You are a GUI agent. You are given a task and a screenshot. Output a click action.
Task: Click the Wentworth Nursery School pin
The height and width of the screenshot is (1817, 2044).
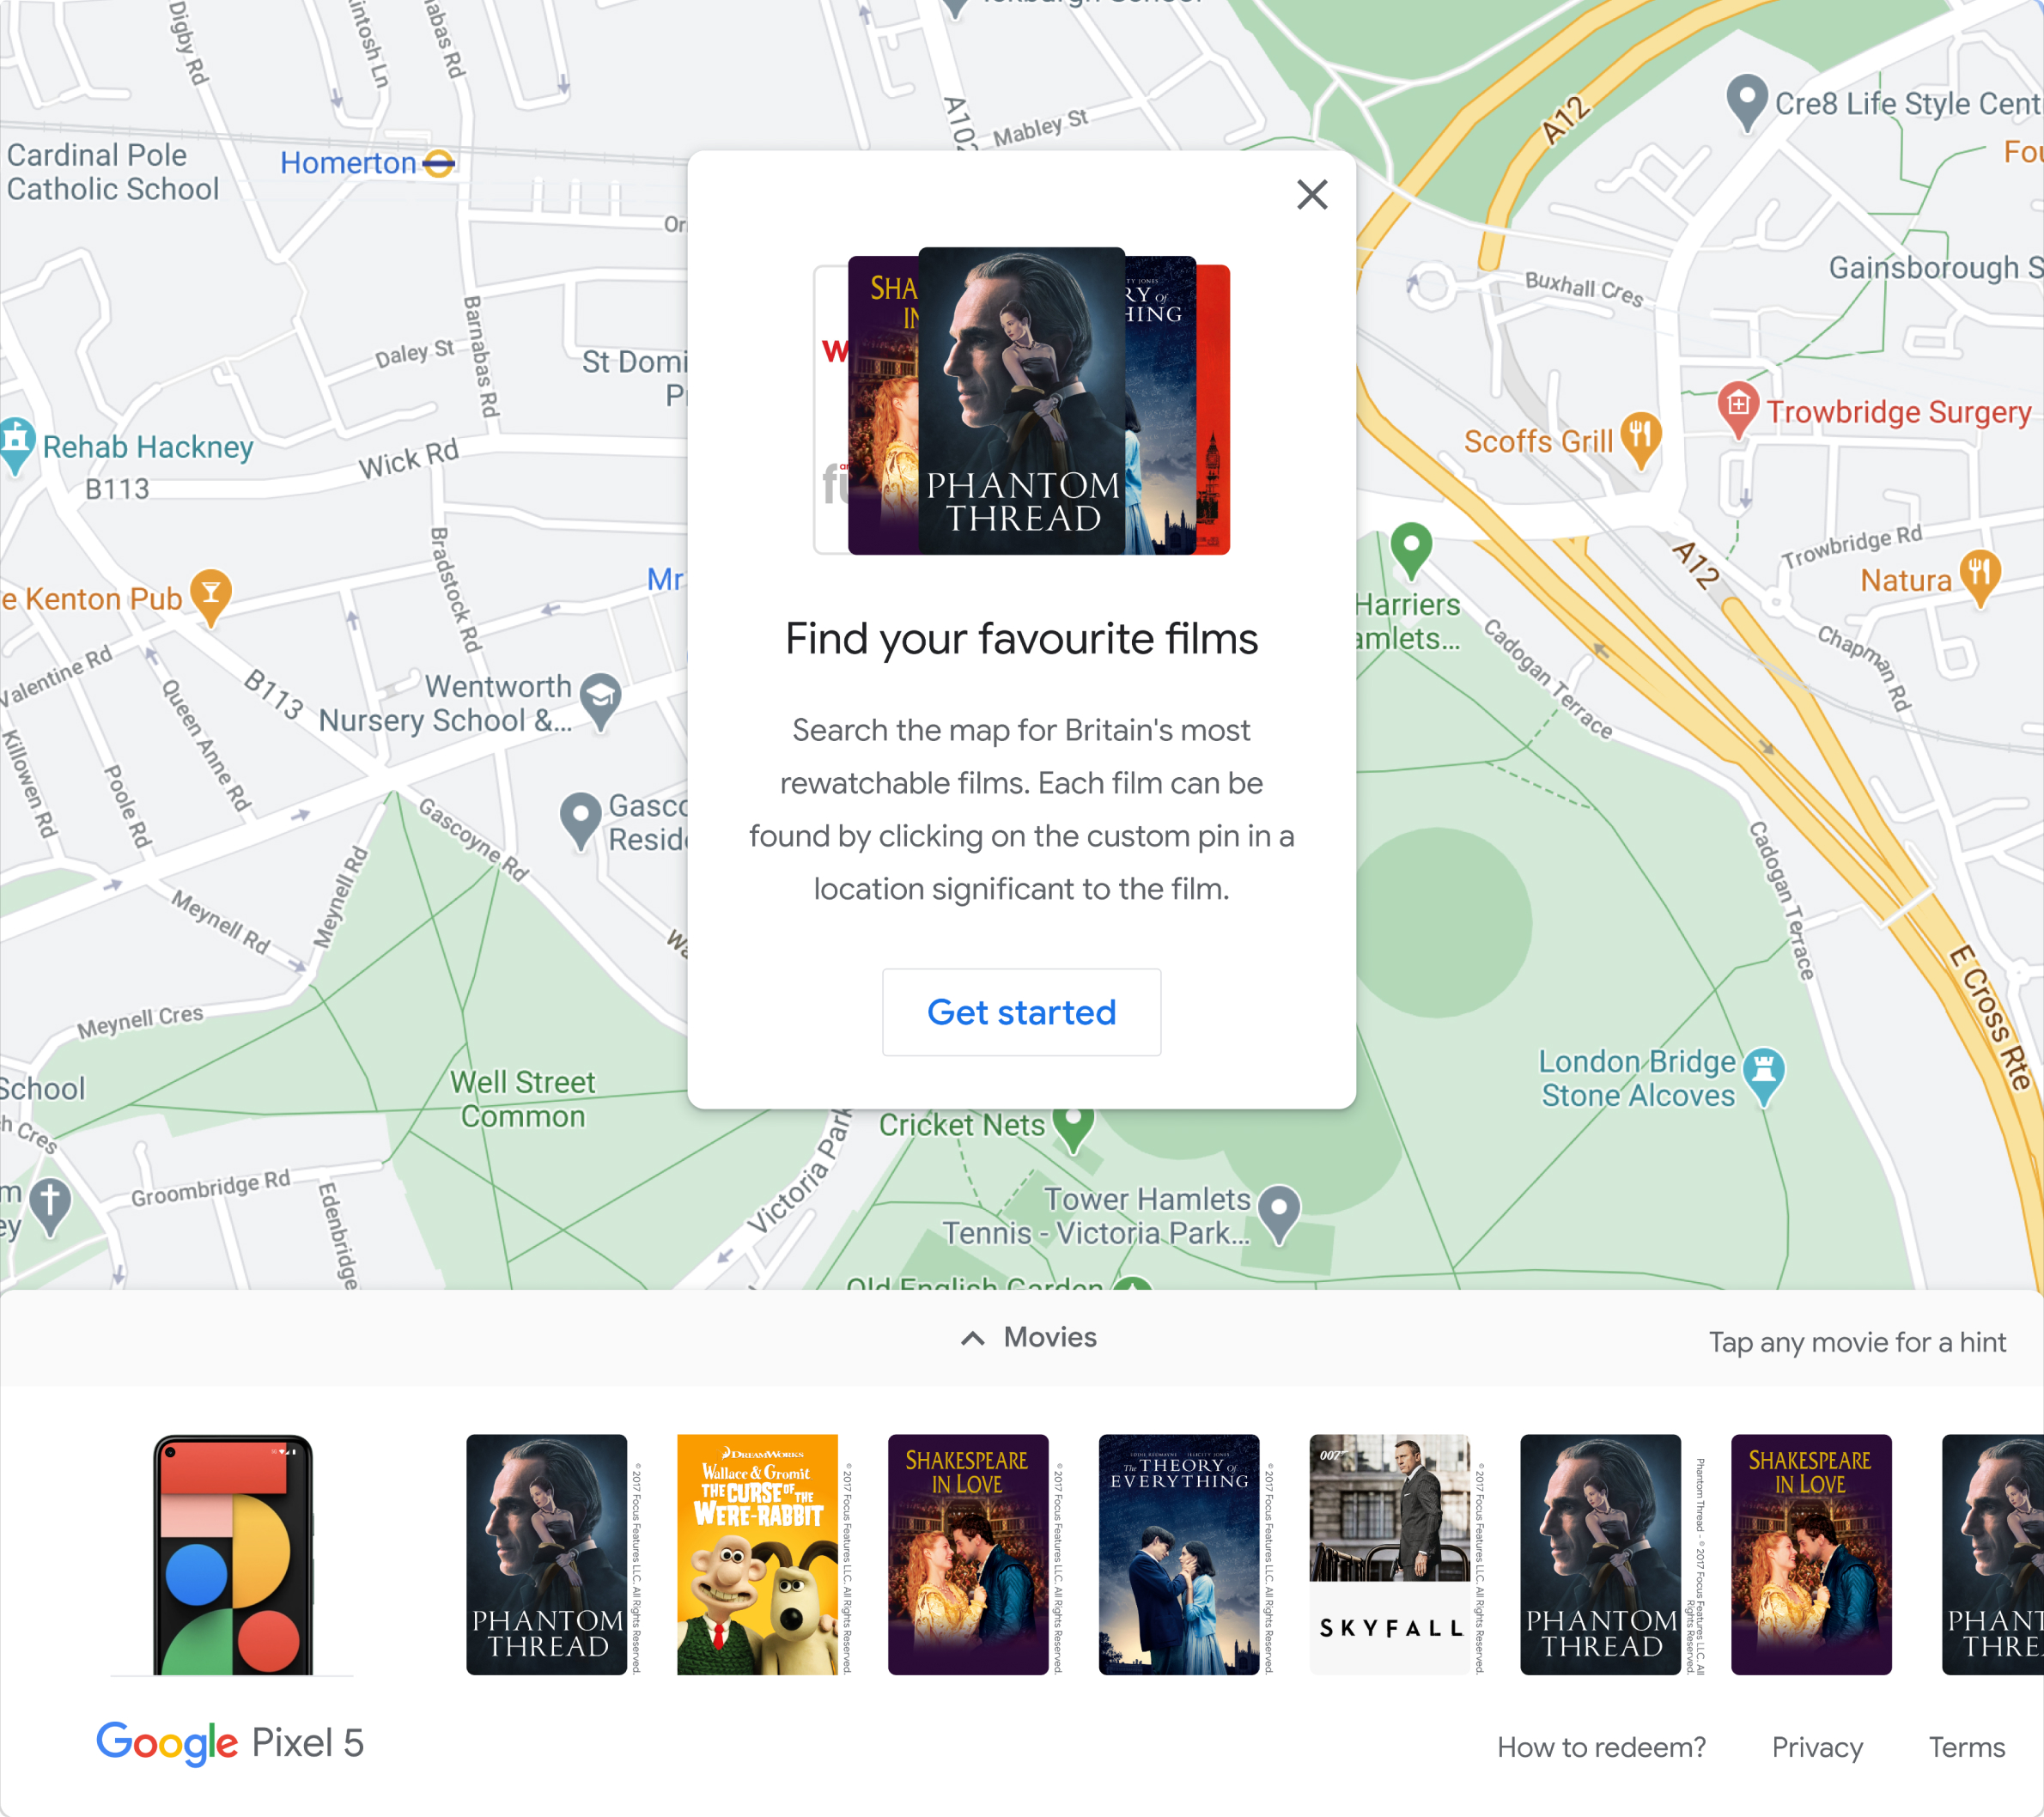coord(601,700)
